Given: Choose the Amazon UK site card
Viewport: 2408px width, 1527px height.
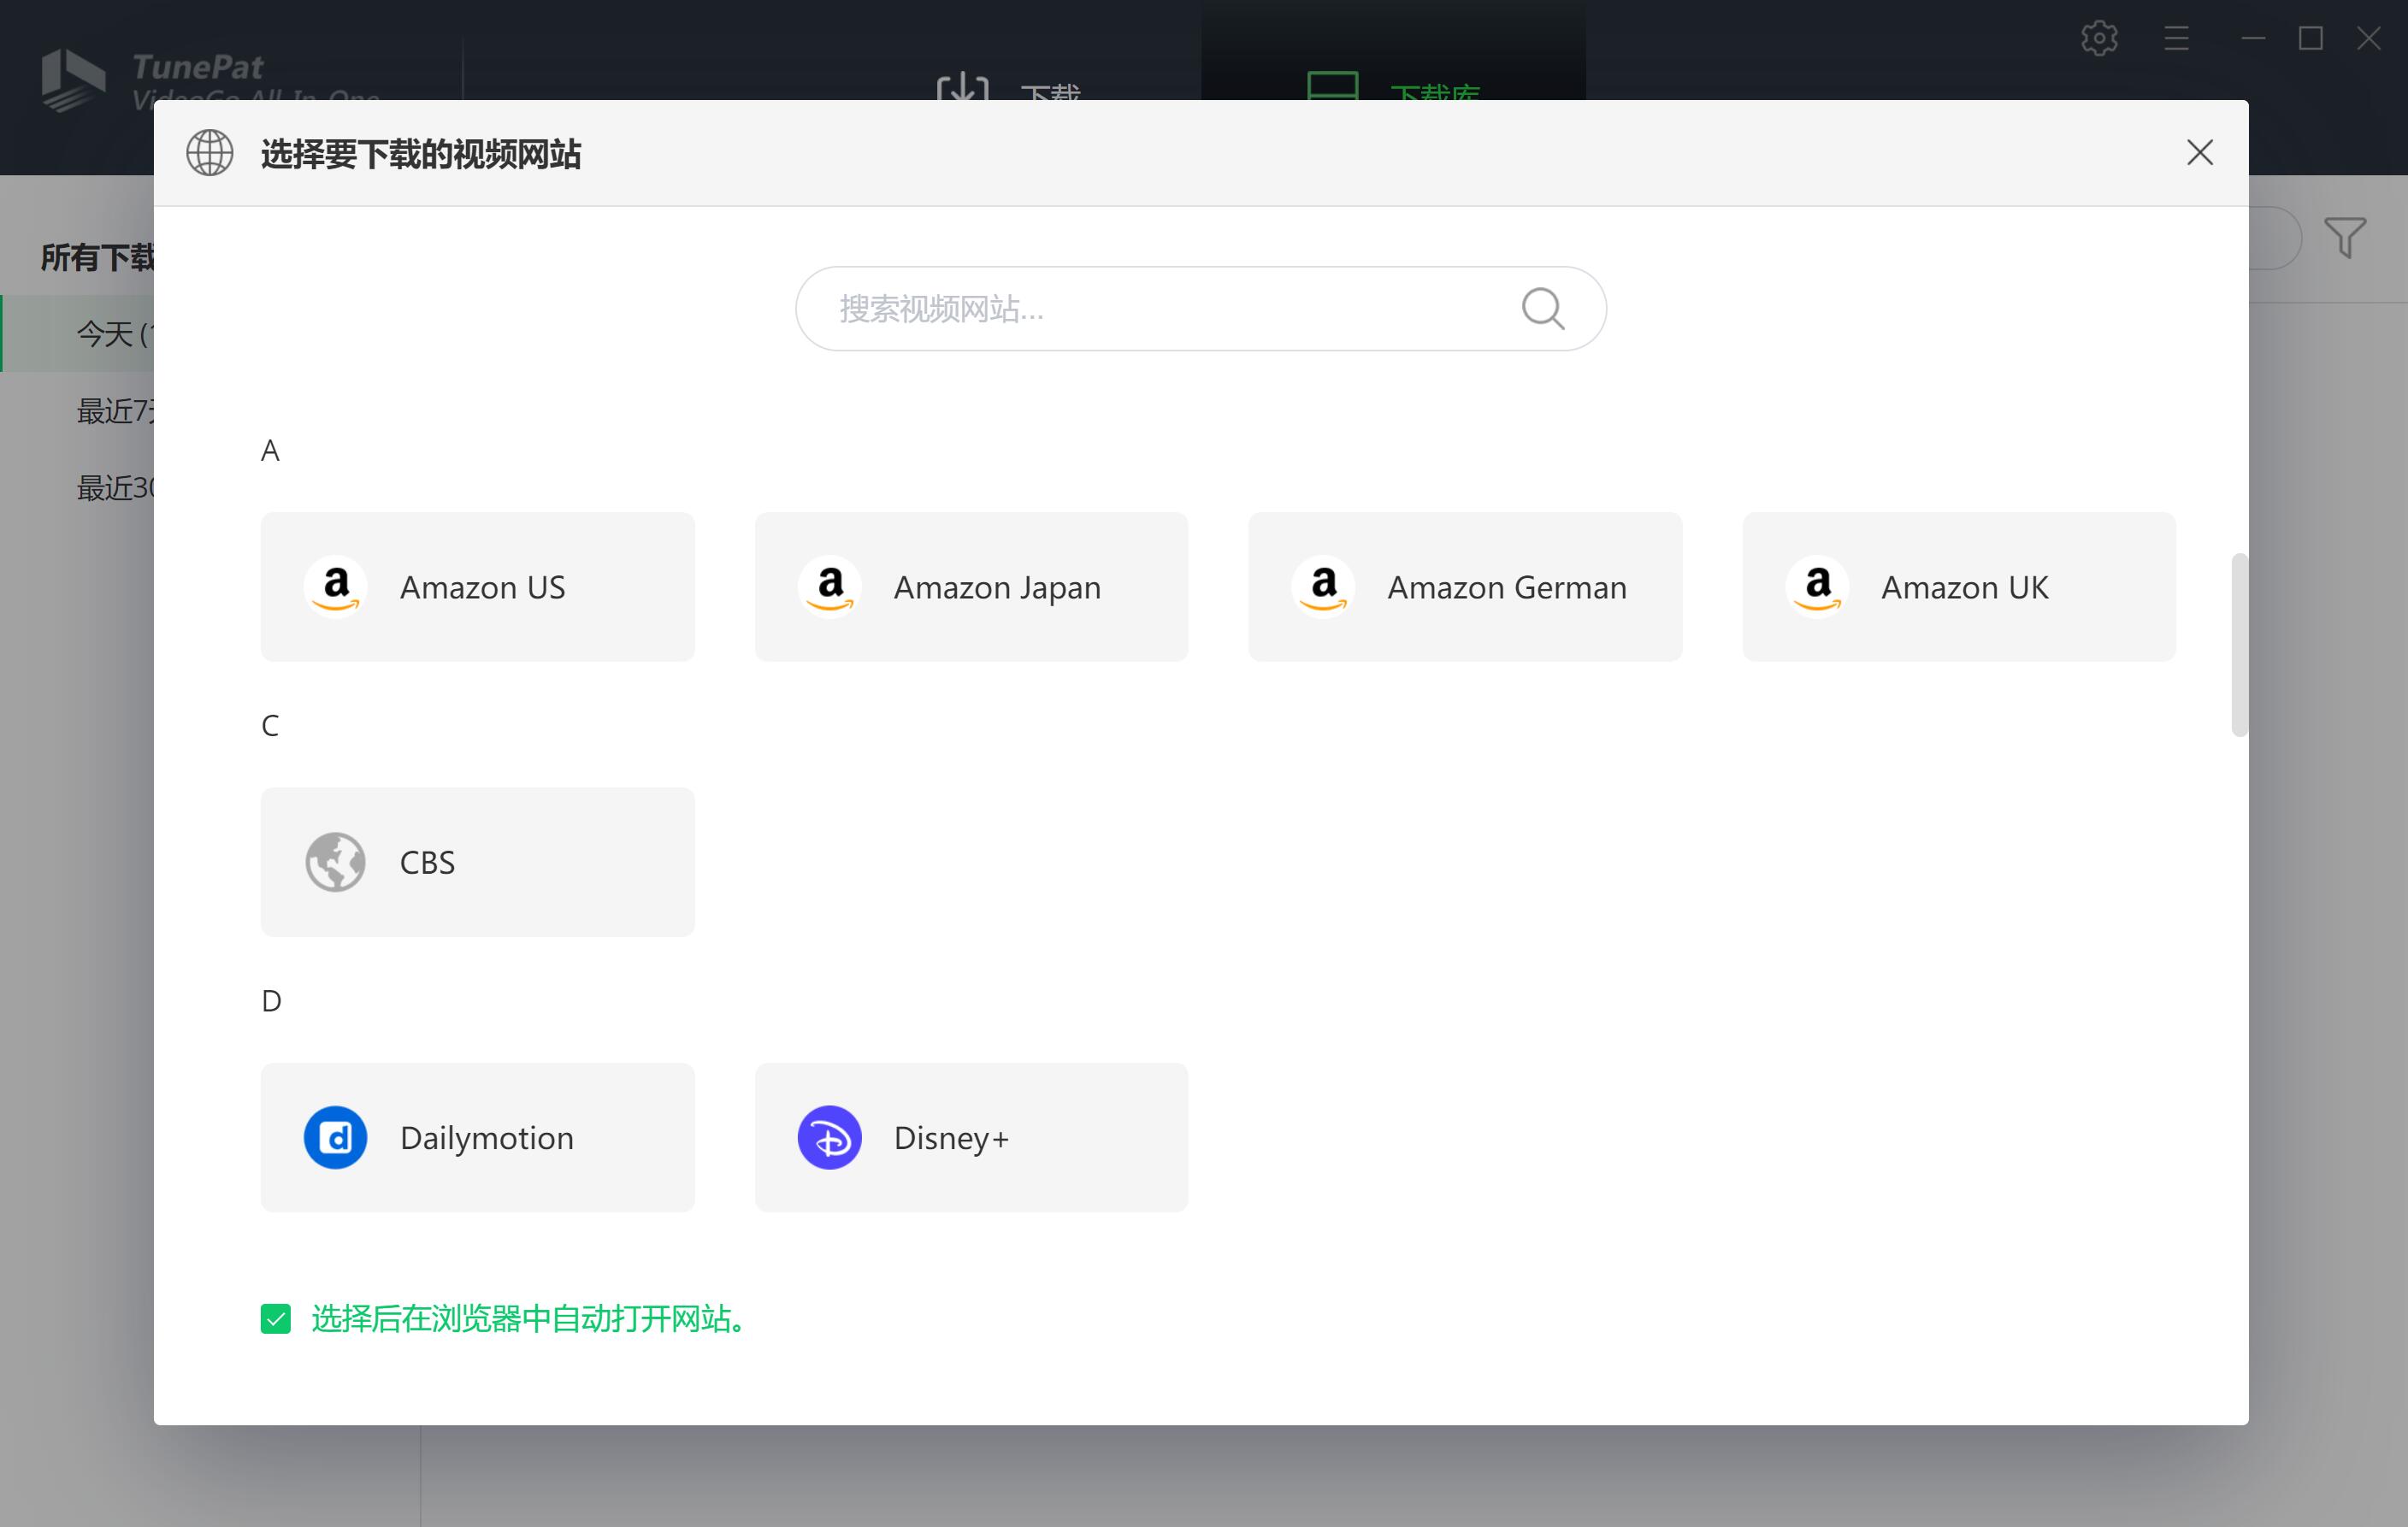Looking at the screenshot, I should click(1959, 587).
